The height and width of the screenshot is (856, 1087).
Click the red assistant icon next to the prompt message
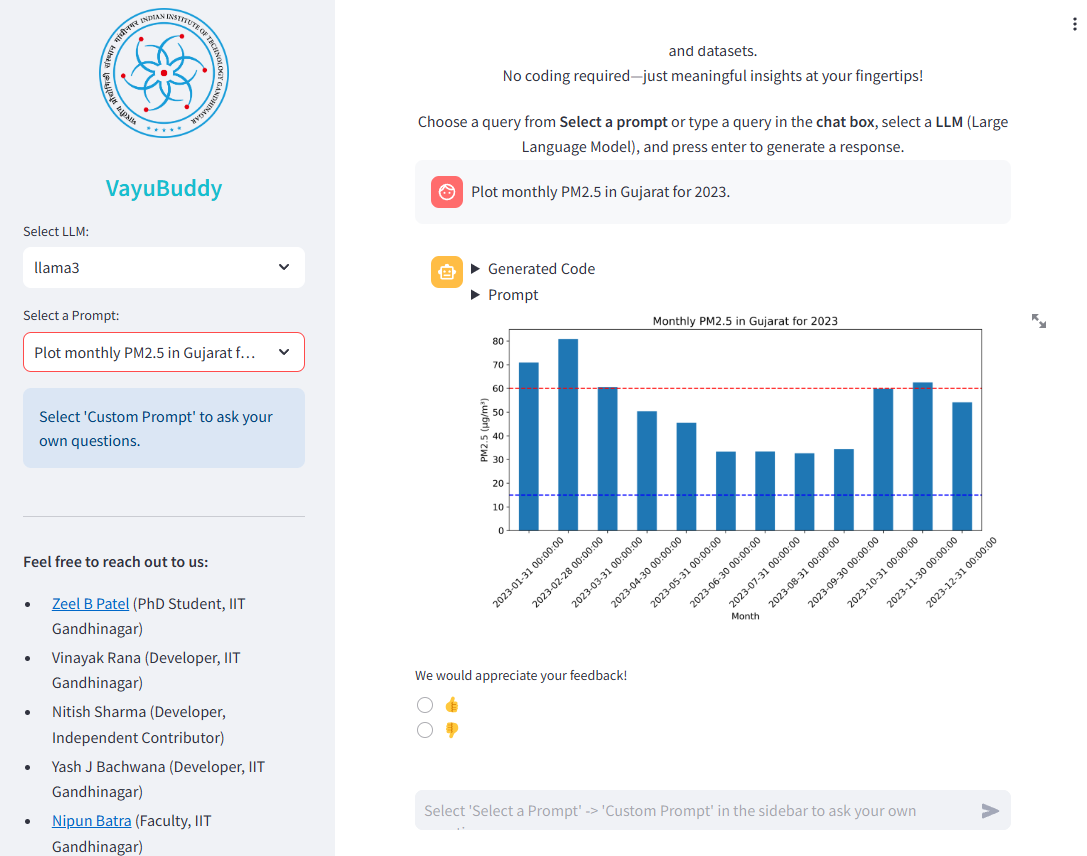(446, 191)
